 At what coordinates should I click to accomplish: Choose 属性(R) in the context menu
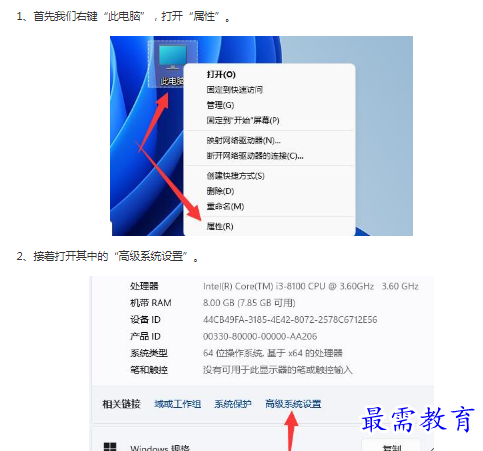tap(220, 227)
